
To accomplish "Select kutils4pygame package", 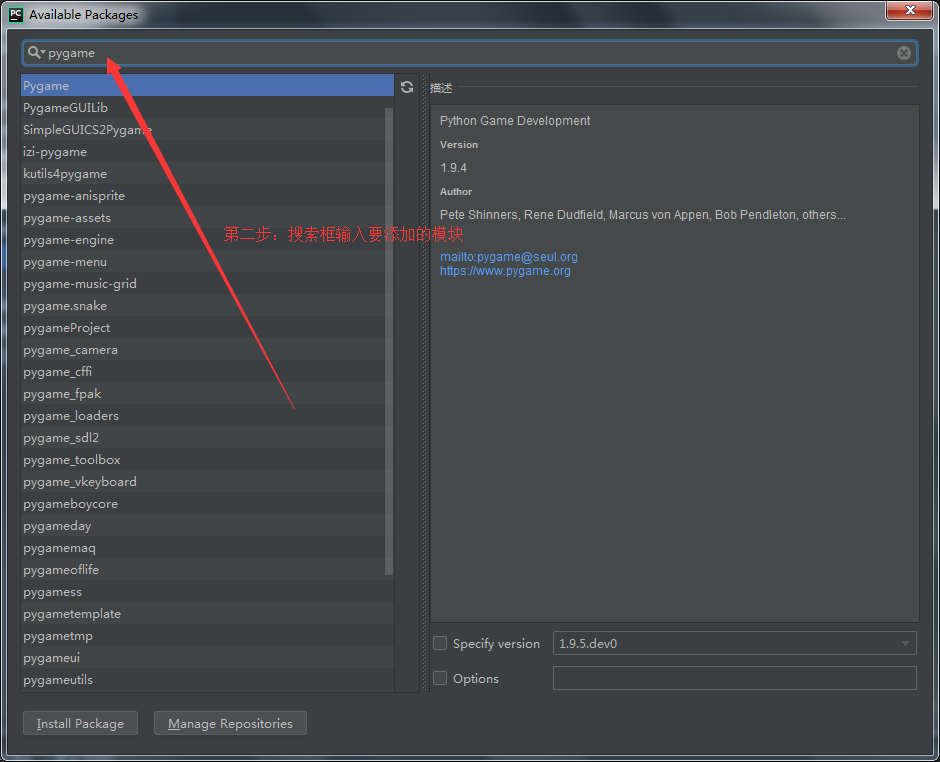I will 207,174.
